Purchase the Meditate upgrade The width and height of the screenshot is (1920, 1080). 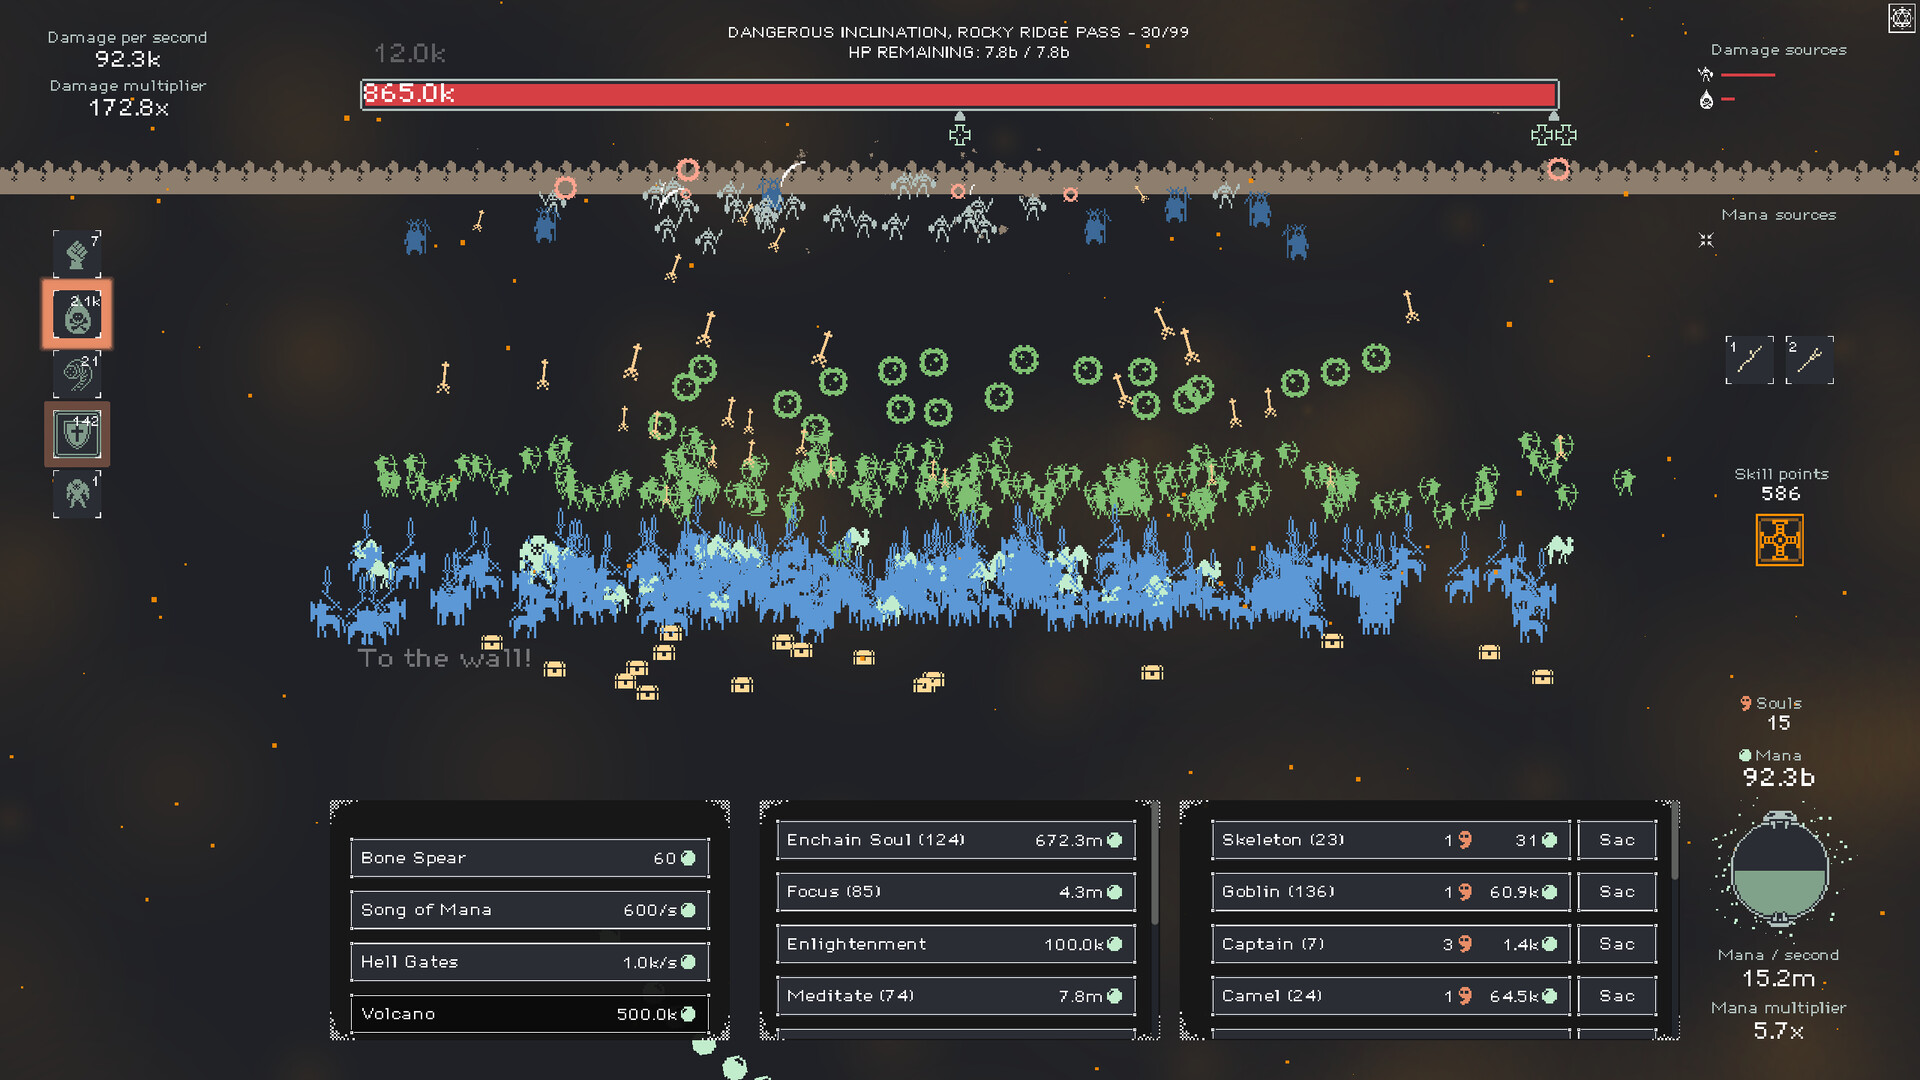coord(955,995)
